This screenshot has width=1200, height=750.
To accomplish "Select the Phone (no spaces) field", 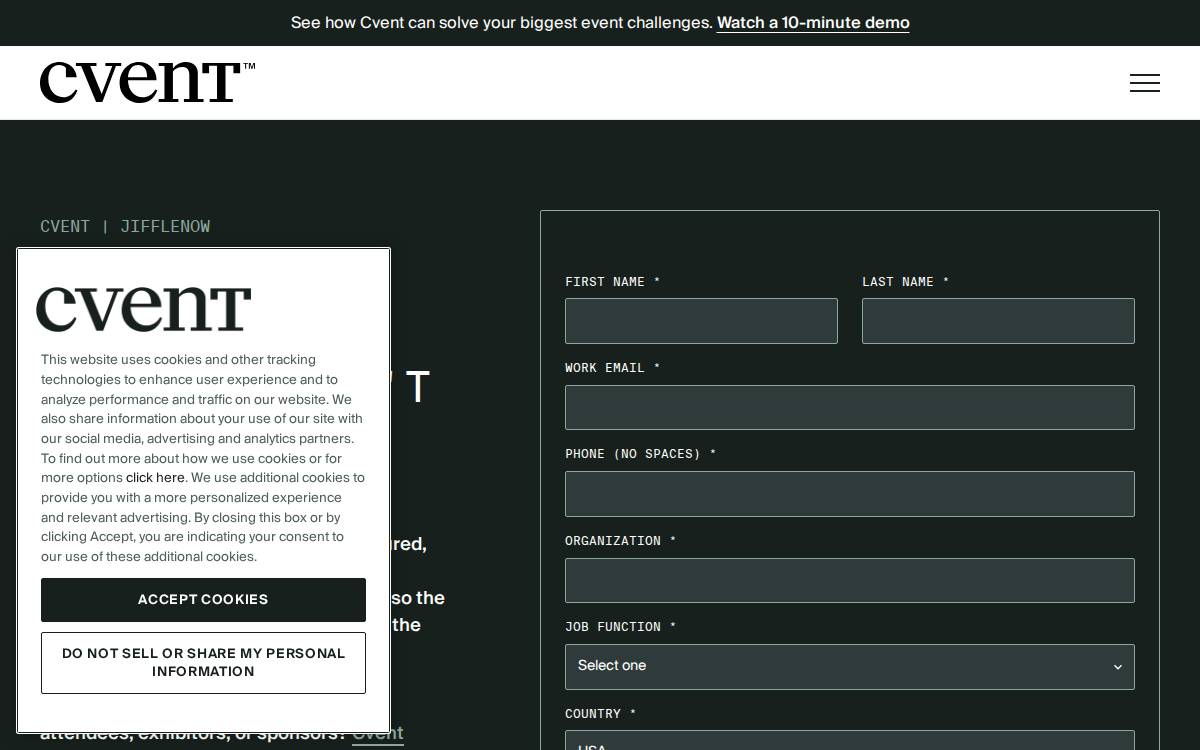I will (x=850, y=494).
